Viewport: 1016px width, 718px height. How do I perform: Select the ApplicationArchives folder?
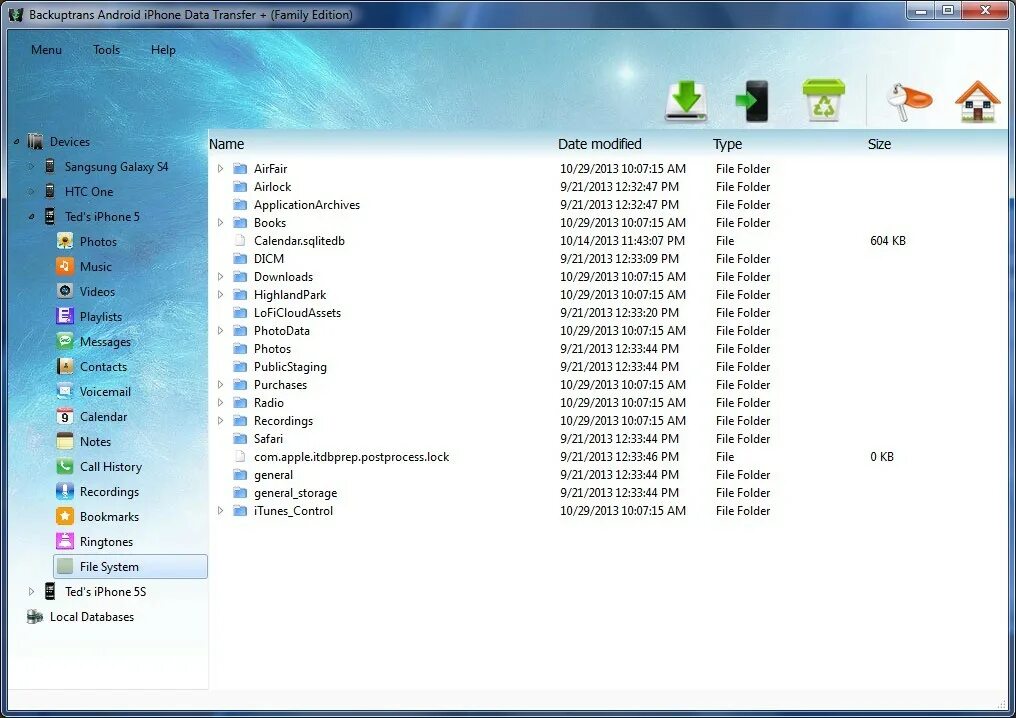pyautogui.click(x=306, y=205)
